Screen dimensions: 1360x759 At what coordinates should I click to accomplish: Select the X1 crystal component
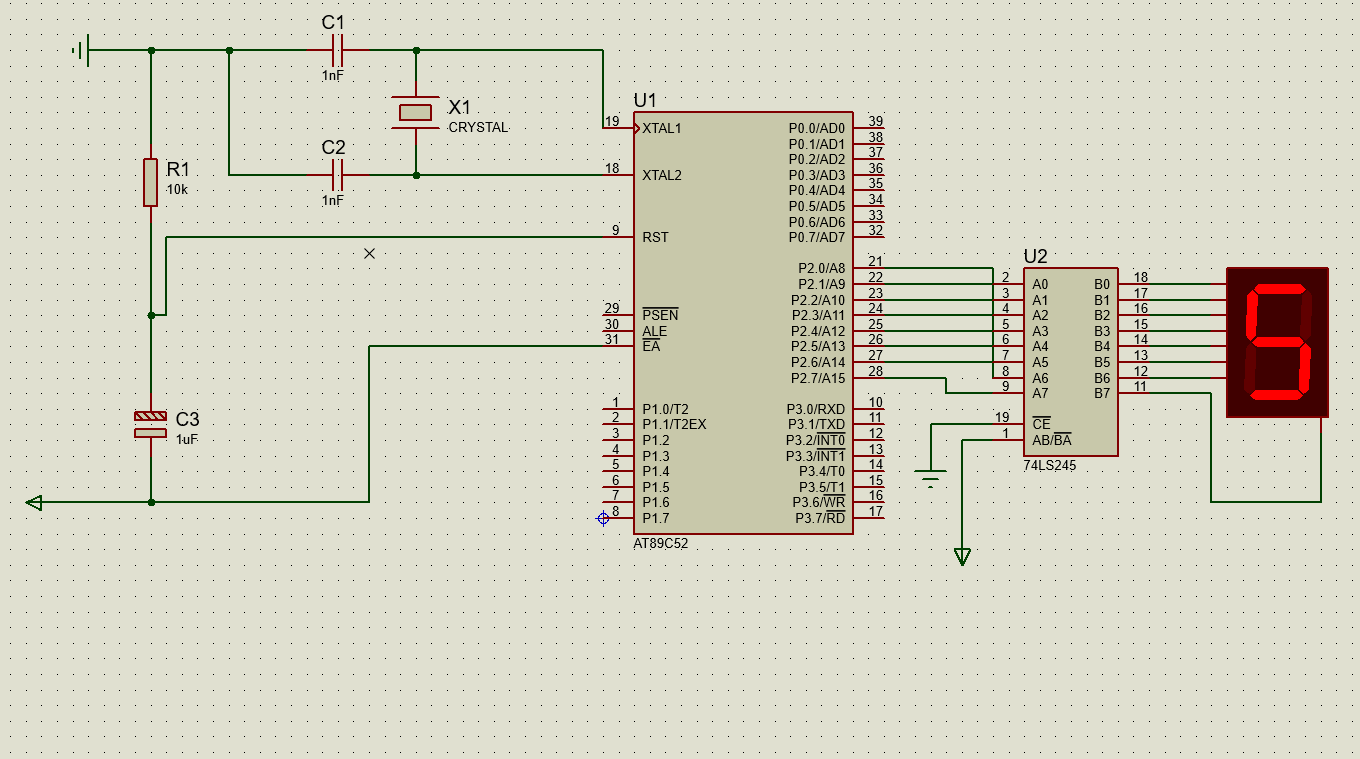click(x=416, y=112)
